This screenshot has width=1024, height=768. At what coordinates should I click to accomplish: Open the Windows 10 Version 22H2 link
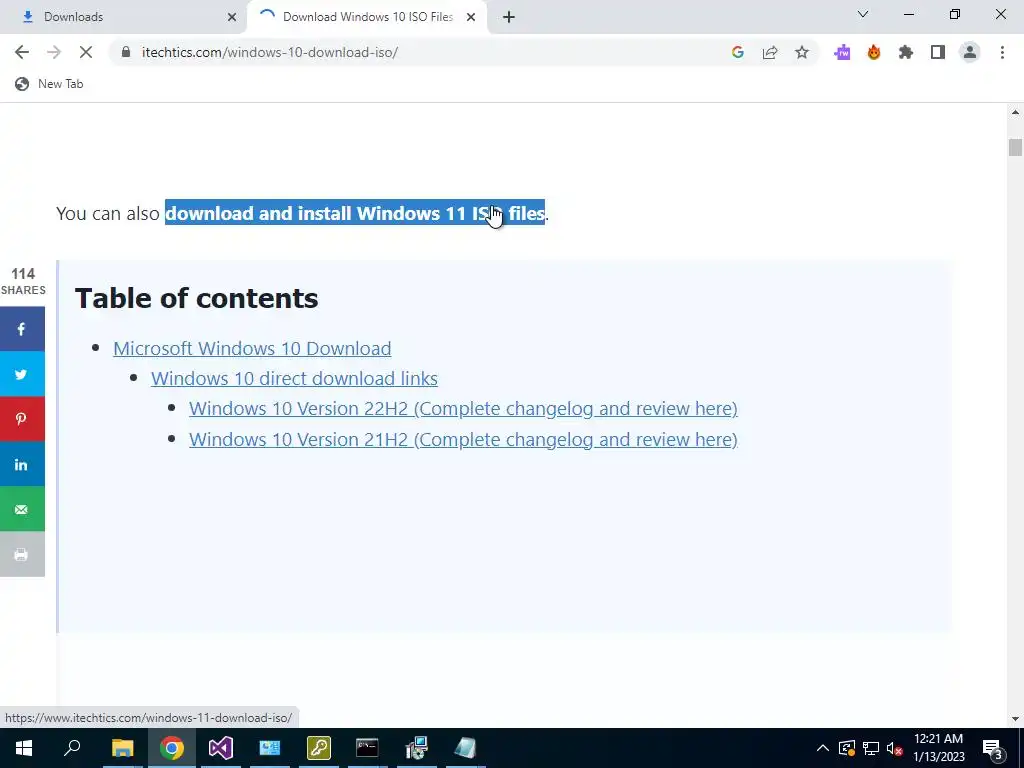click(463, 408)
